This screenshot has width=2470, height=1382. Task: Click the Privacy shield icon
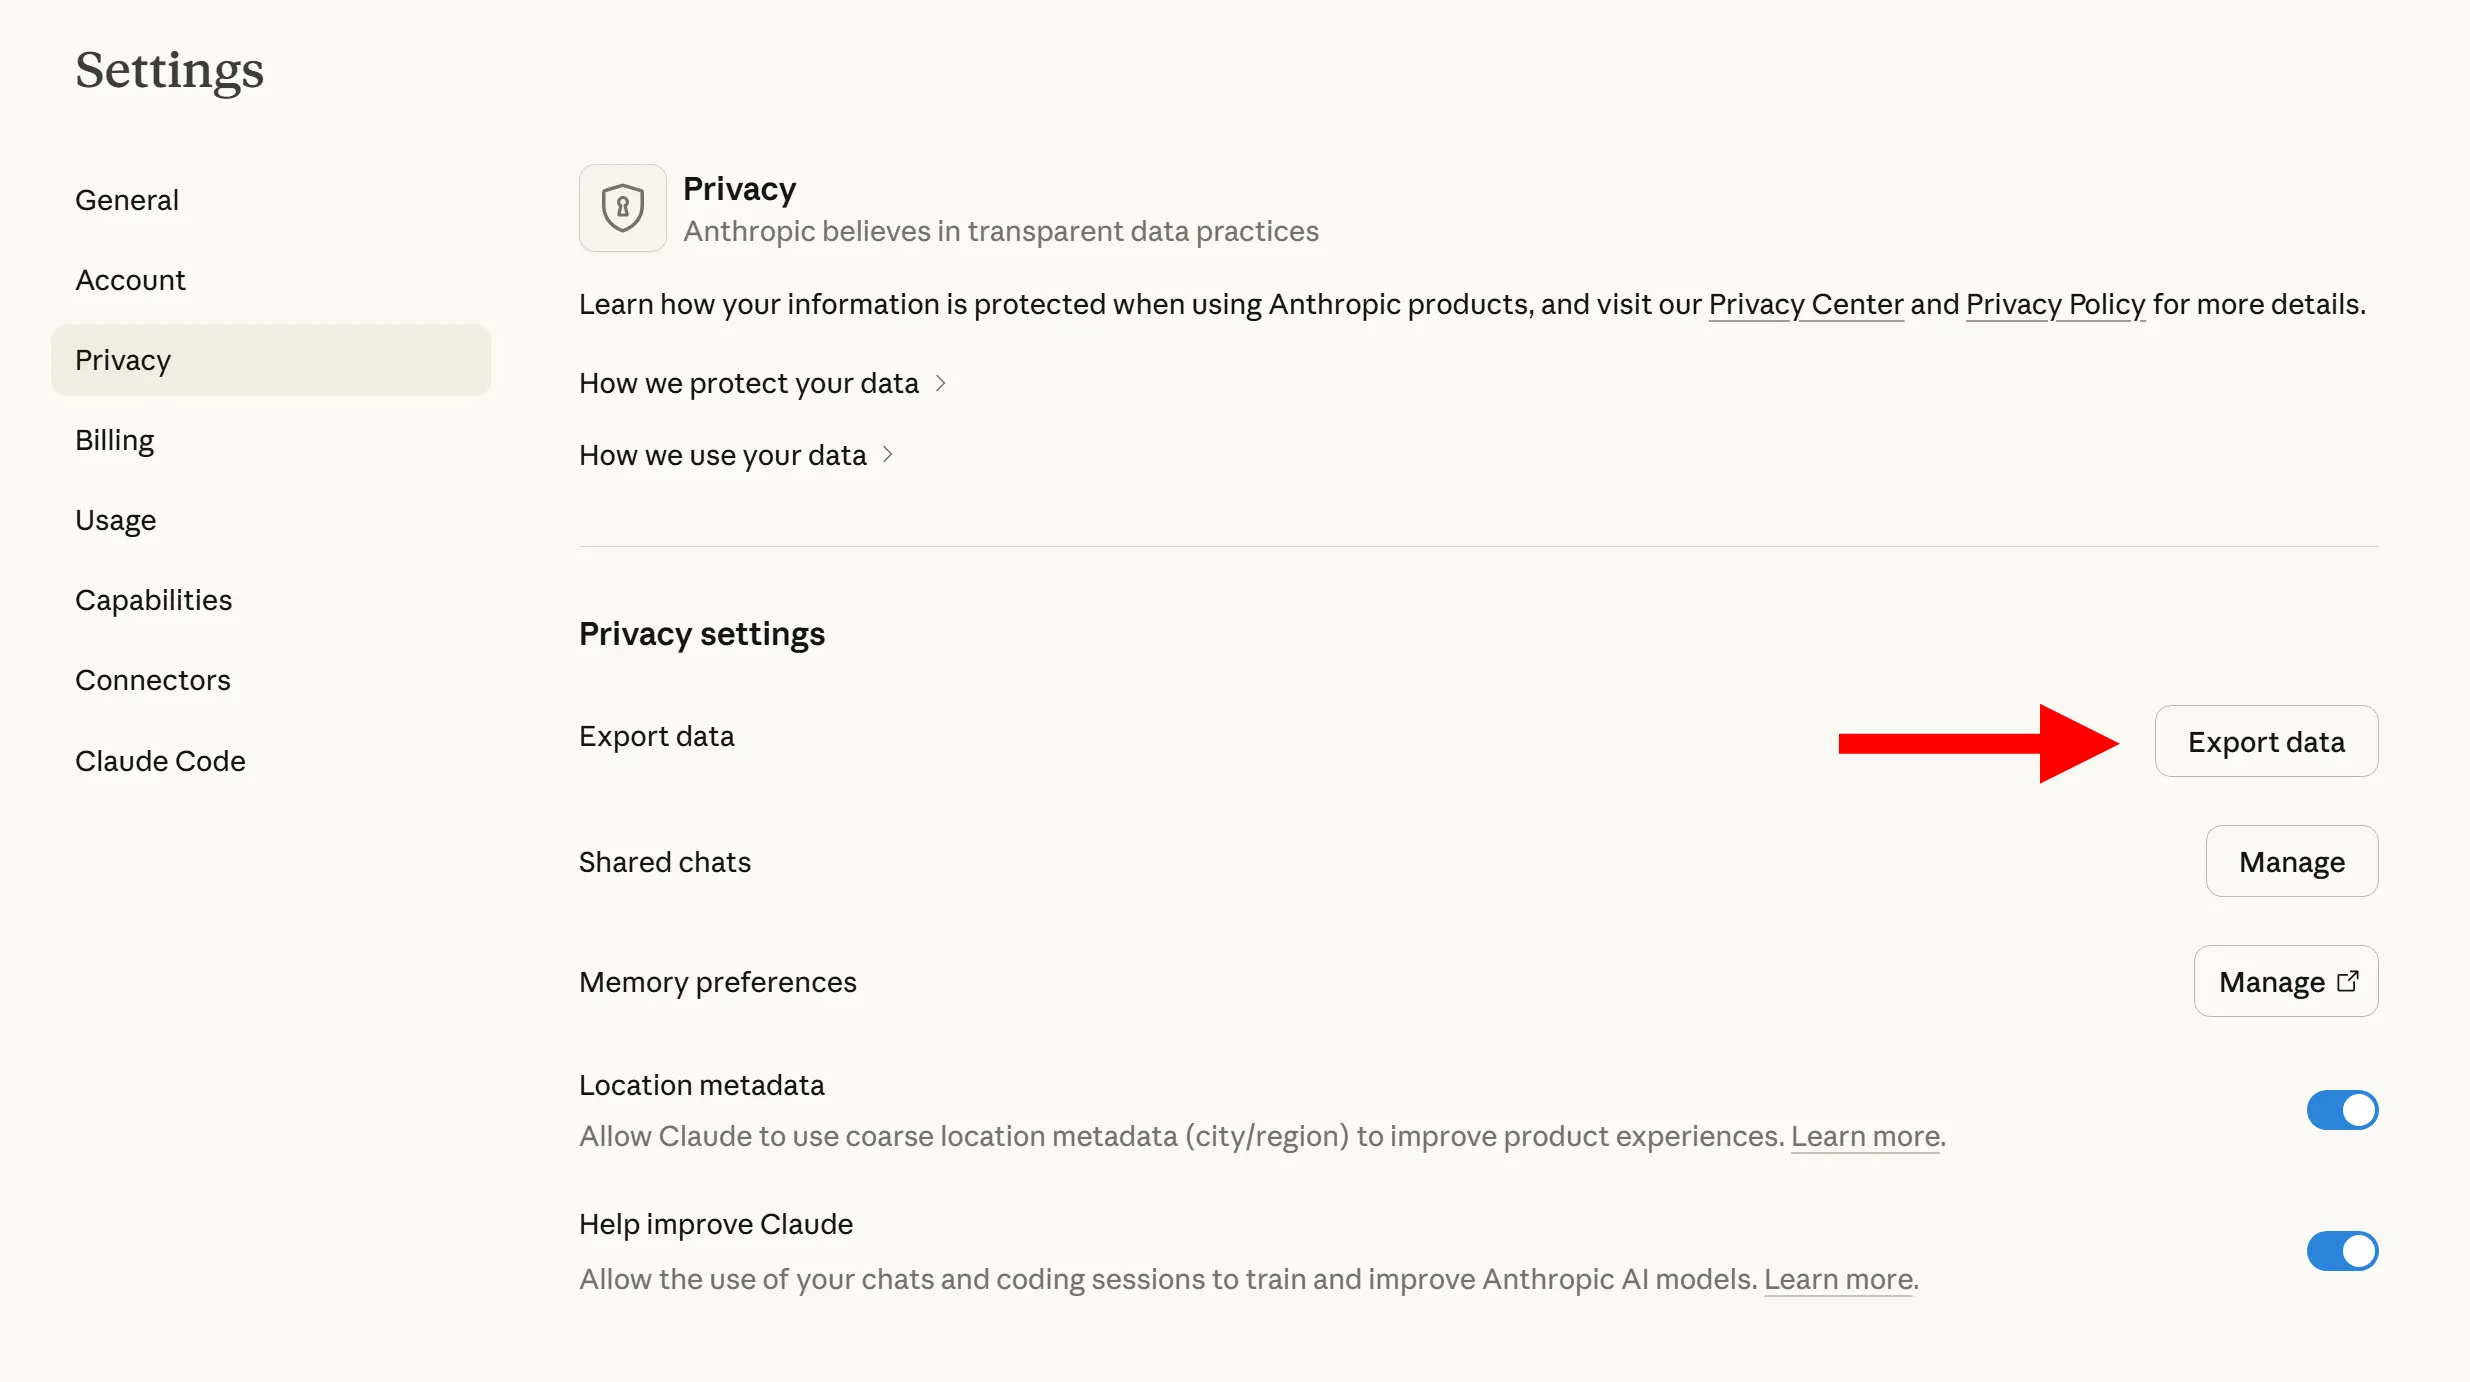click(622, 208)
